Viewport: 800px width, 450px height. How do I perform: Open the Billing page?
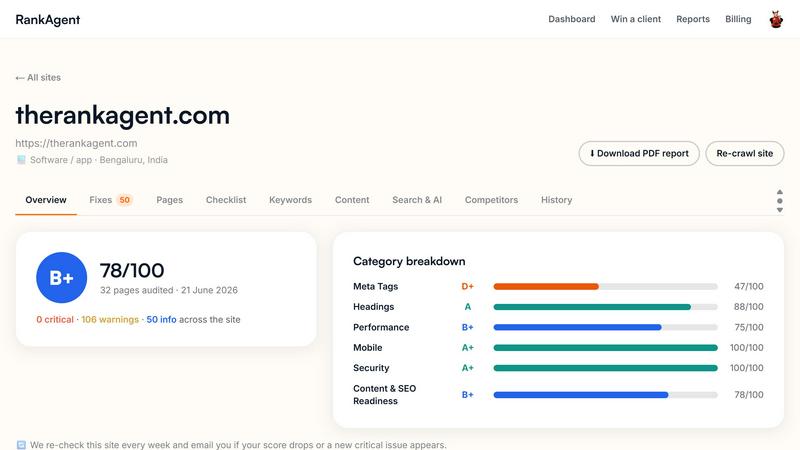click(738, 19)
